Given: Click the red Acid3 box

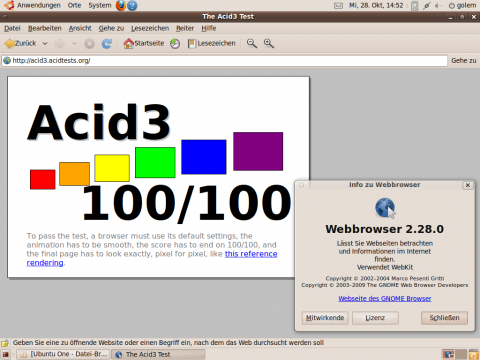Looking at the screenshot, I should tap(43, 179).
